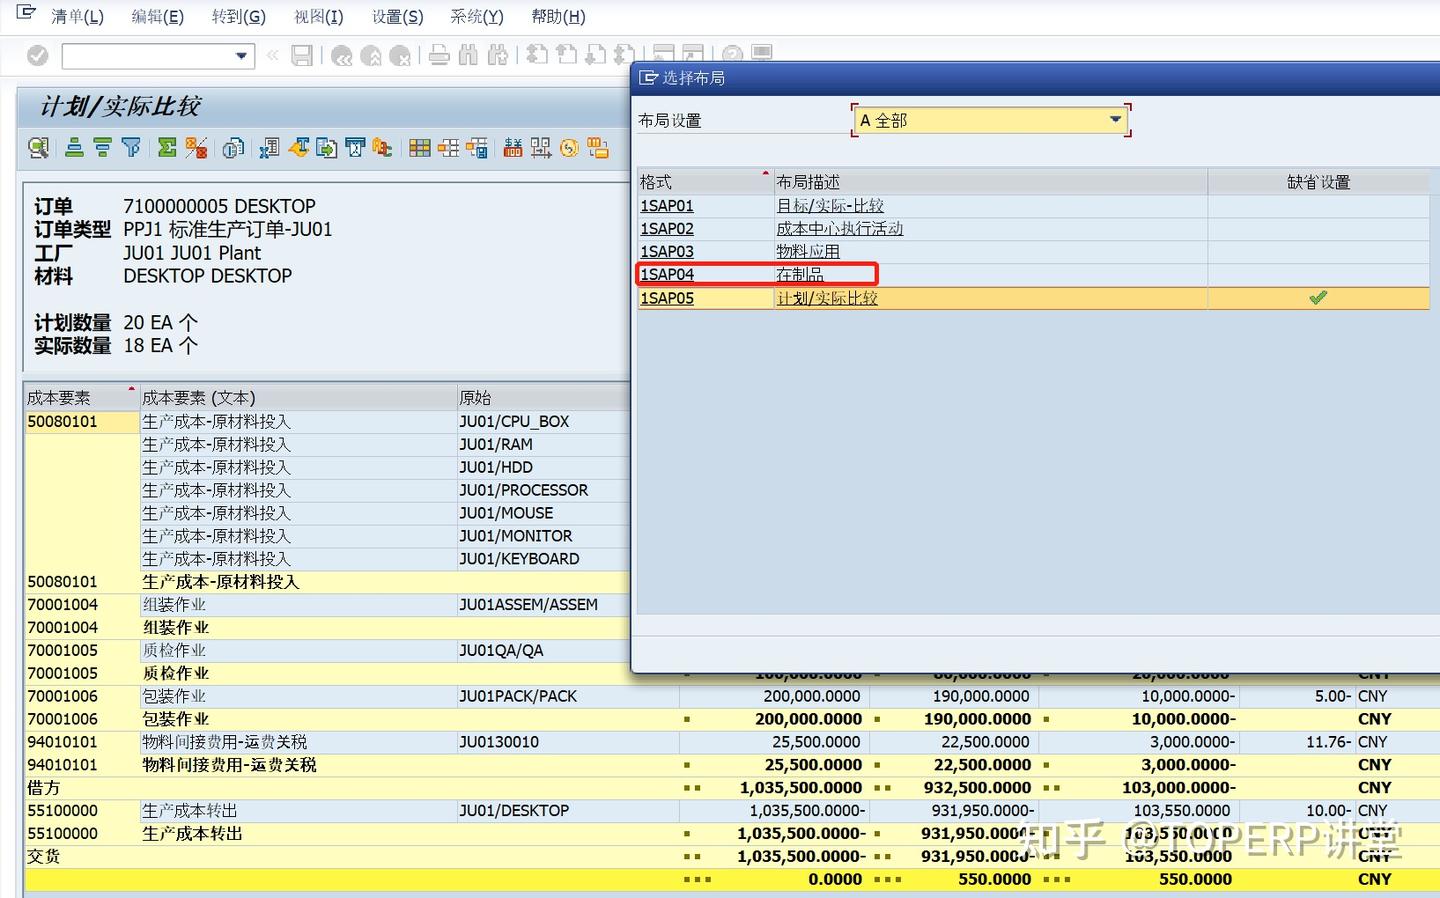Image resolution: width=1440 pixels, height=898 pixels.
Task: Select the Details magnifier icon
Action: pyautogui.click(x=38, y=147)
